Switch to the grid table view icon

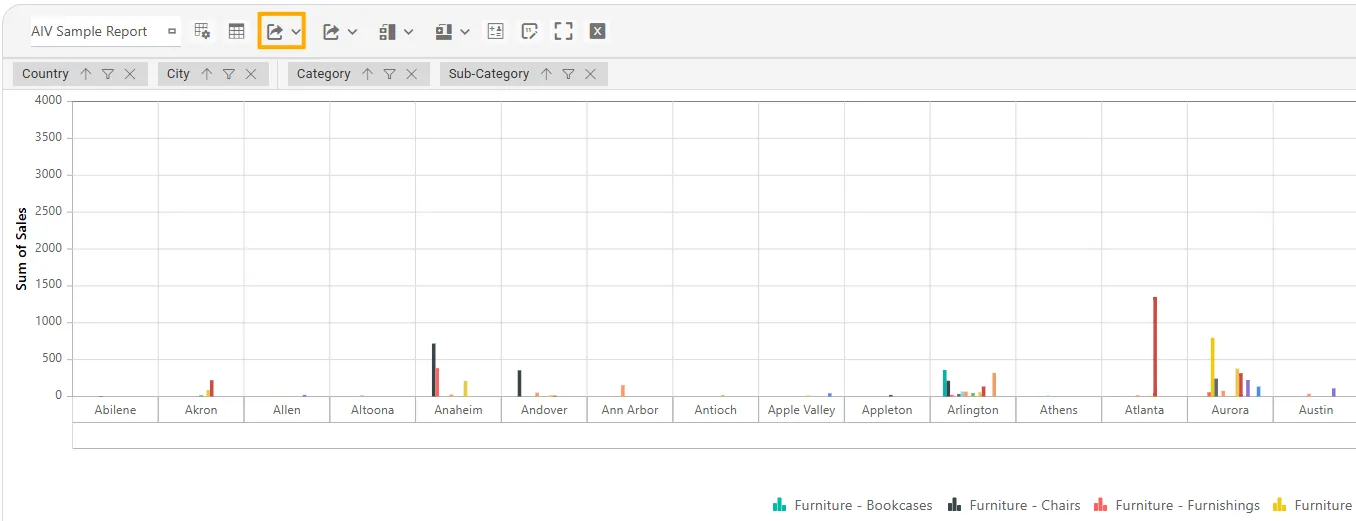click(x=237, y=31)
